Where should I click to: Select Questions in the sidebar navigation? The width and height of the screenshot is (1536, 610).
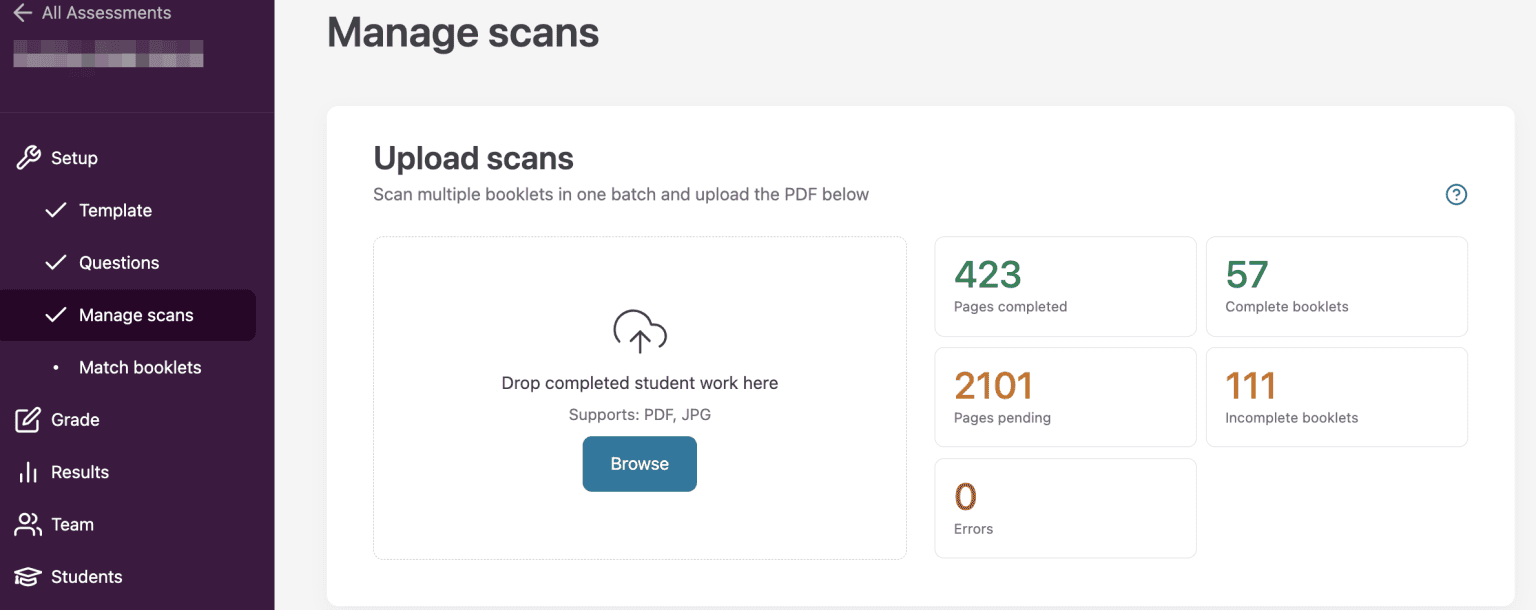[x=119, y=262]
